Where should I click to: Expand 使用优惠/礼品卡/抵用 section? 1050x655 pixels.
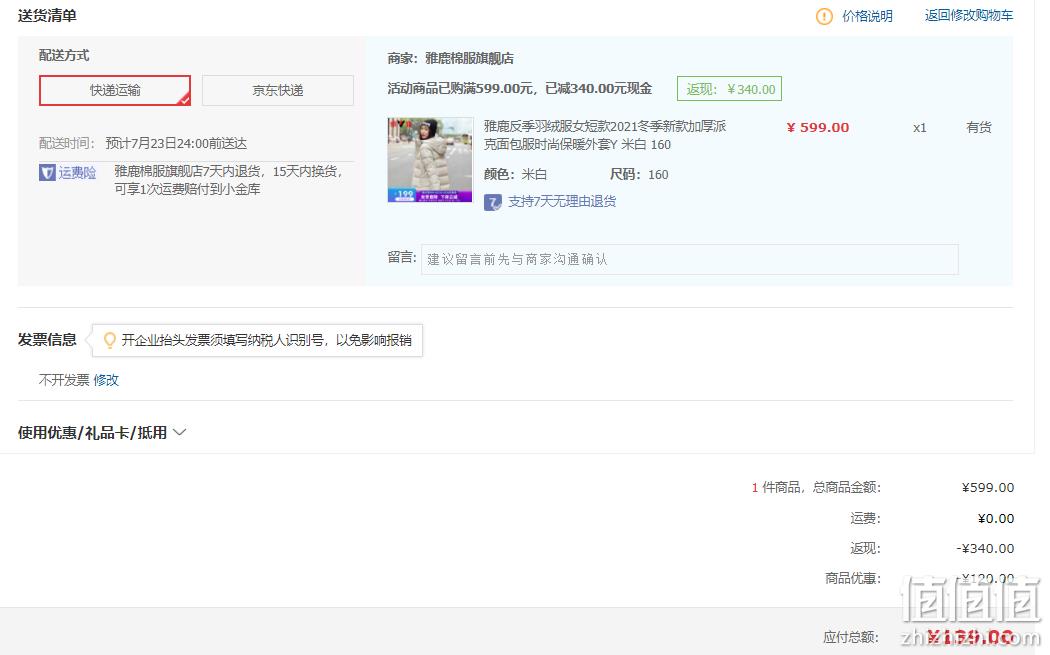click(102, 433)
